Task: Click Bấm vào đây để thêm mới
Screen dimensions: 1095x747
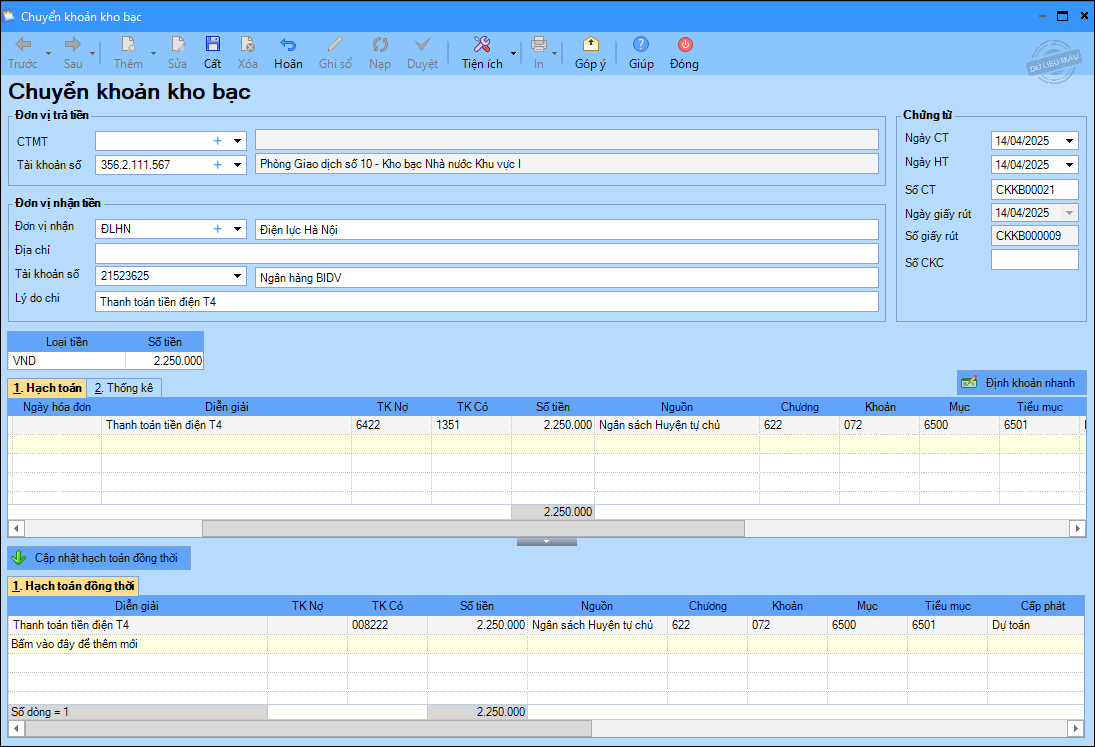Action: pyautogui.click(x=75, y=644)
